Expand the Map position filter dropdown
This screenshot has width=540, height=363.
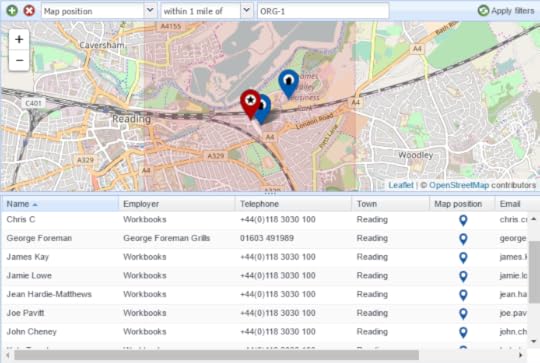(150, 11)
